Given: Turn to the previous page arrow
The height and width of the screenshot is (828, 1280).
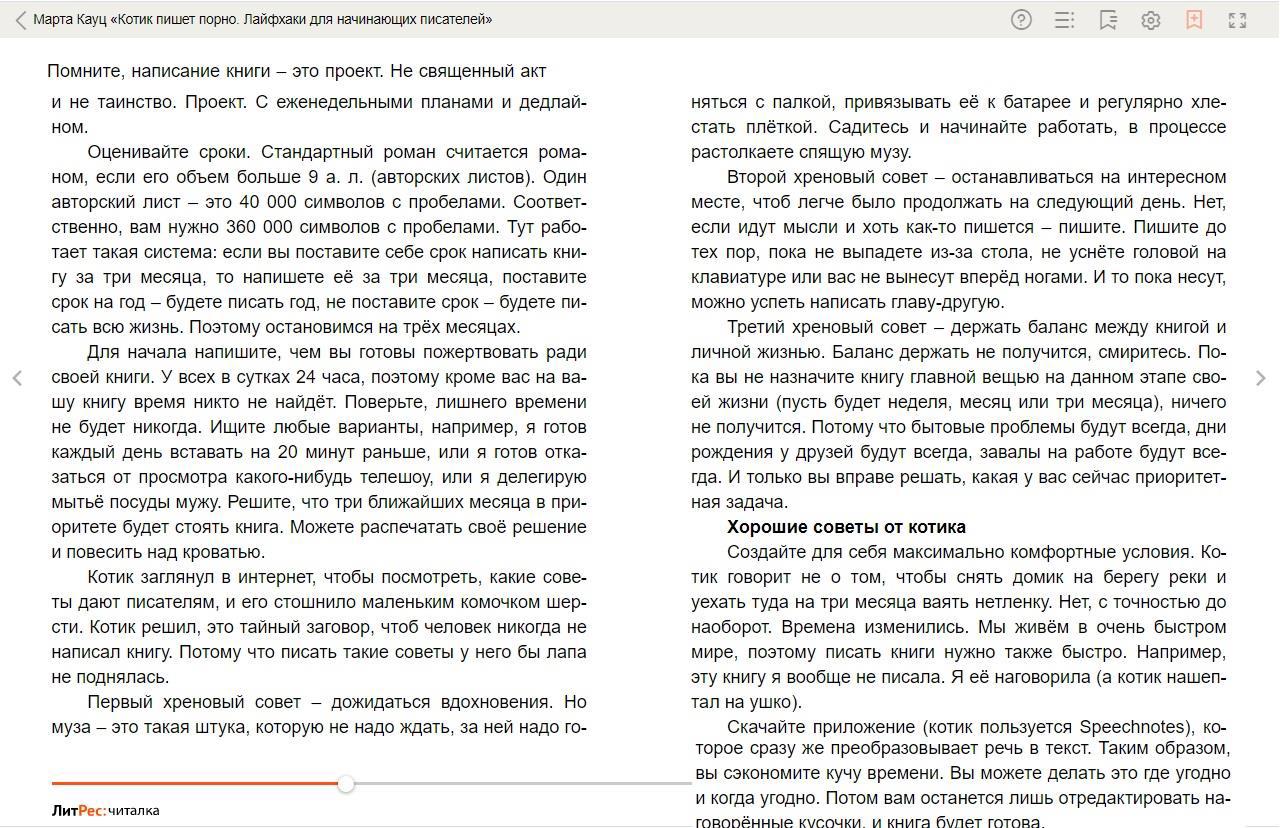Looking at the screenshot, I should pyautogui.click(x=17, y=378).
